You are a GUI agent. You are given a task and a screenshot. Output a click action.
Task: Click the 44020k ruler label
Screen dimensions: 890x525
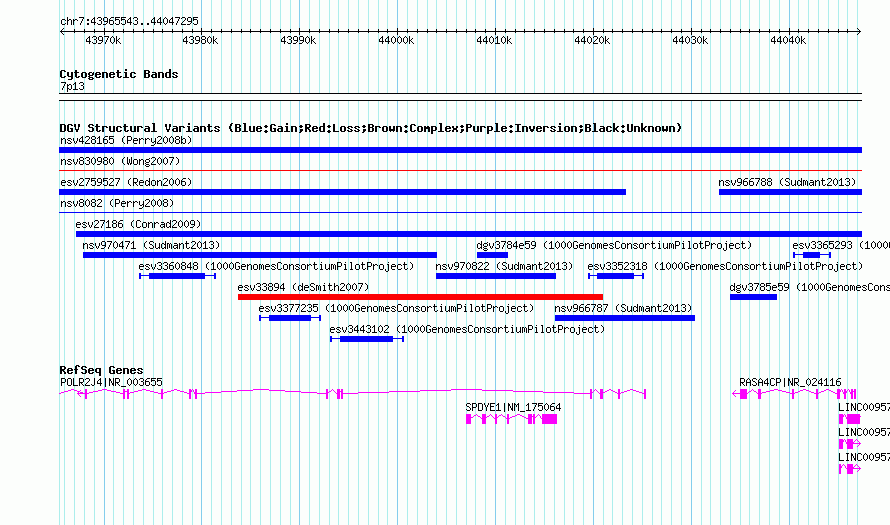592,40
